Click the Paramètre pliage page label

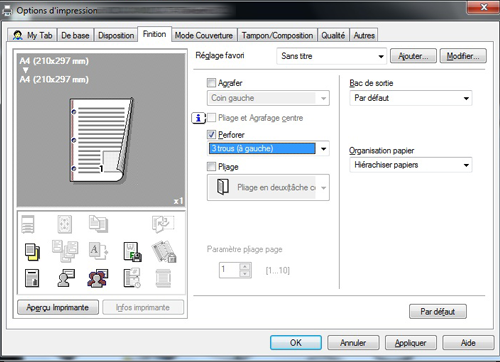click(x=245, y=249)
